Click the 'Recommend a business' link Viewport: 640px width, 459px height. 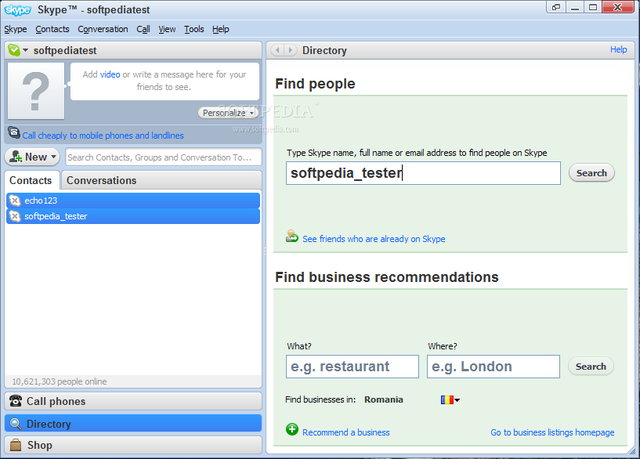tap(346, 432)
